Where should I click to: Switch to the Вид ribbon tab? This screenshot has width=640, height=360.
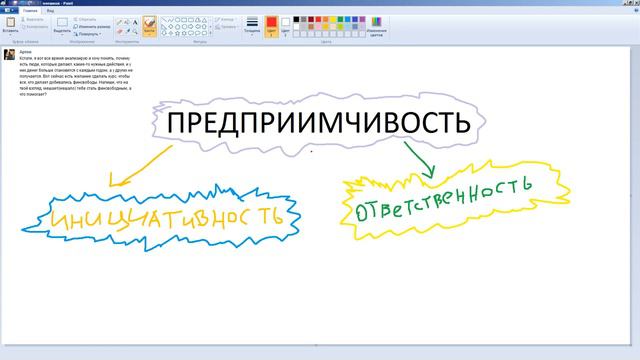[x=50, y=11]
